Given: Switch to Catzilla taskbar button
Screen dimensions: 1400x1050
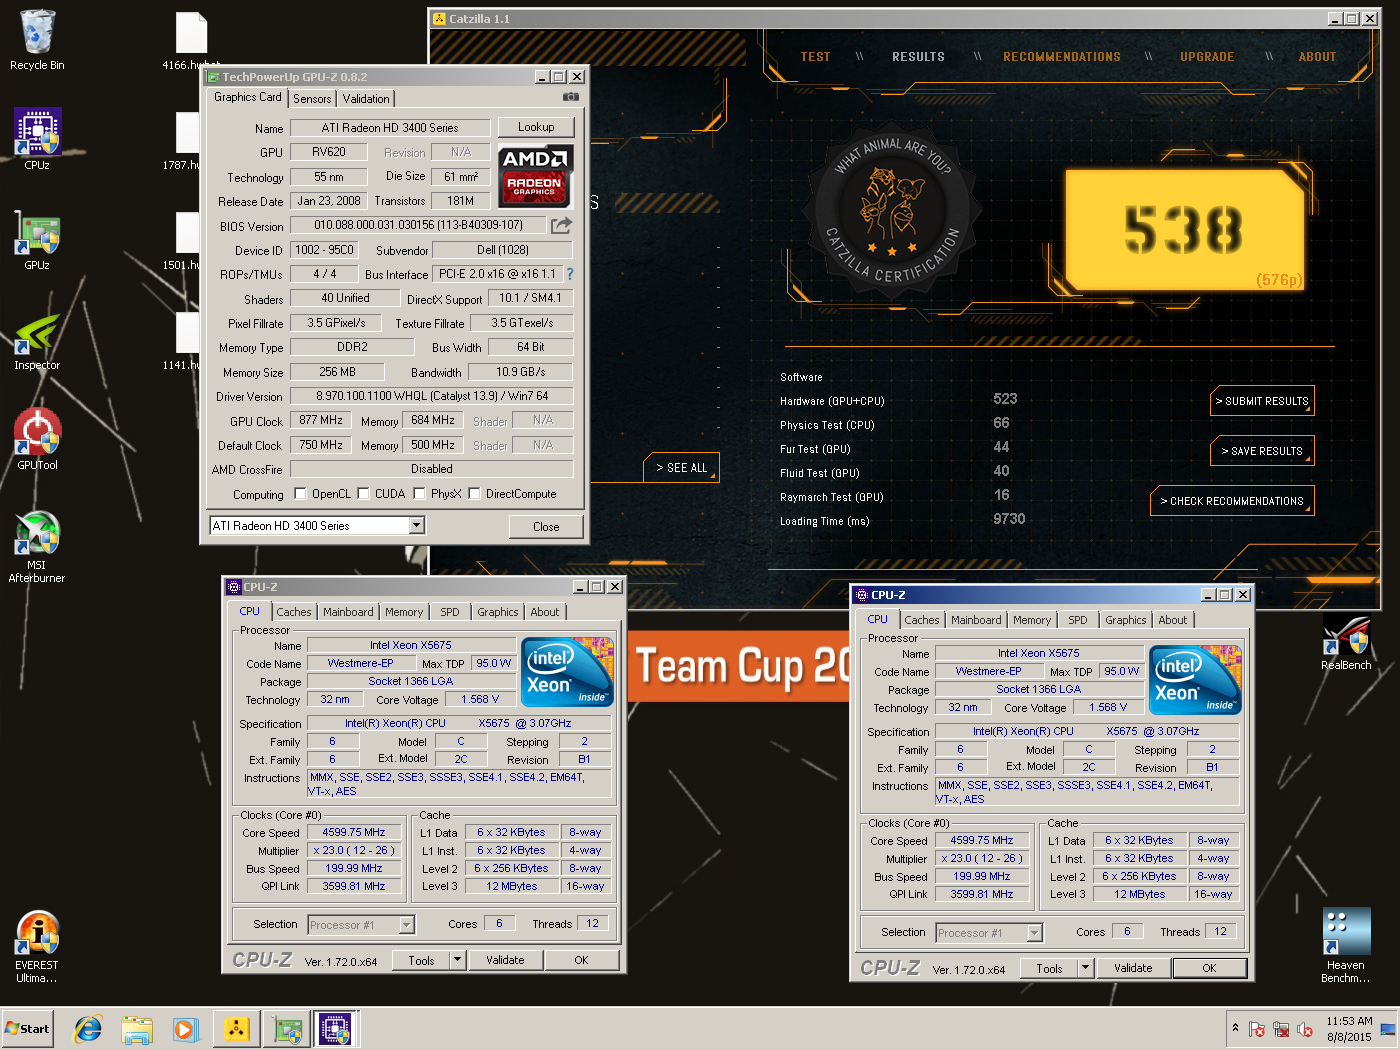Looking at the screenshot, I should click(236, 1028).
